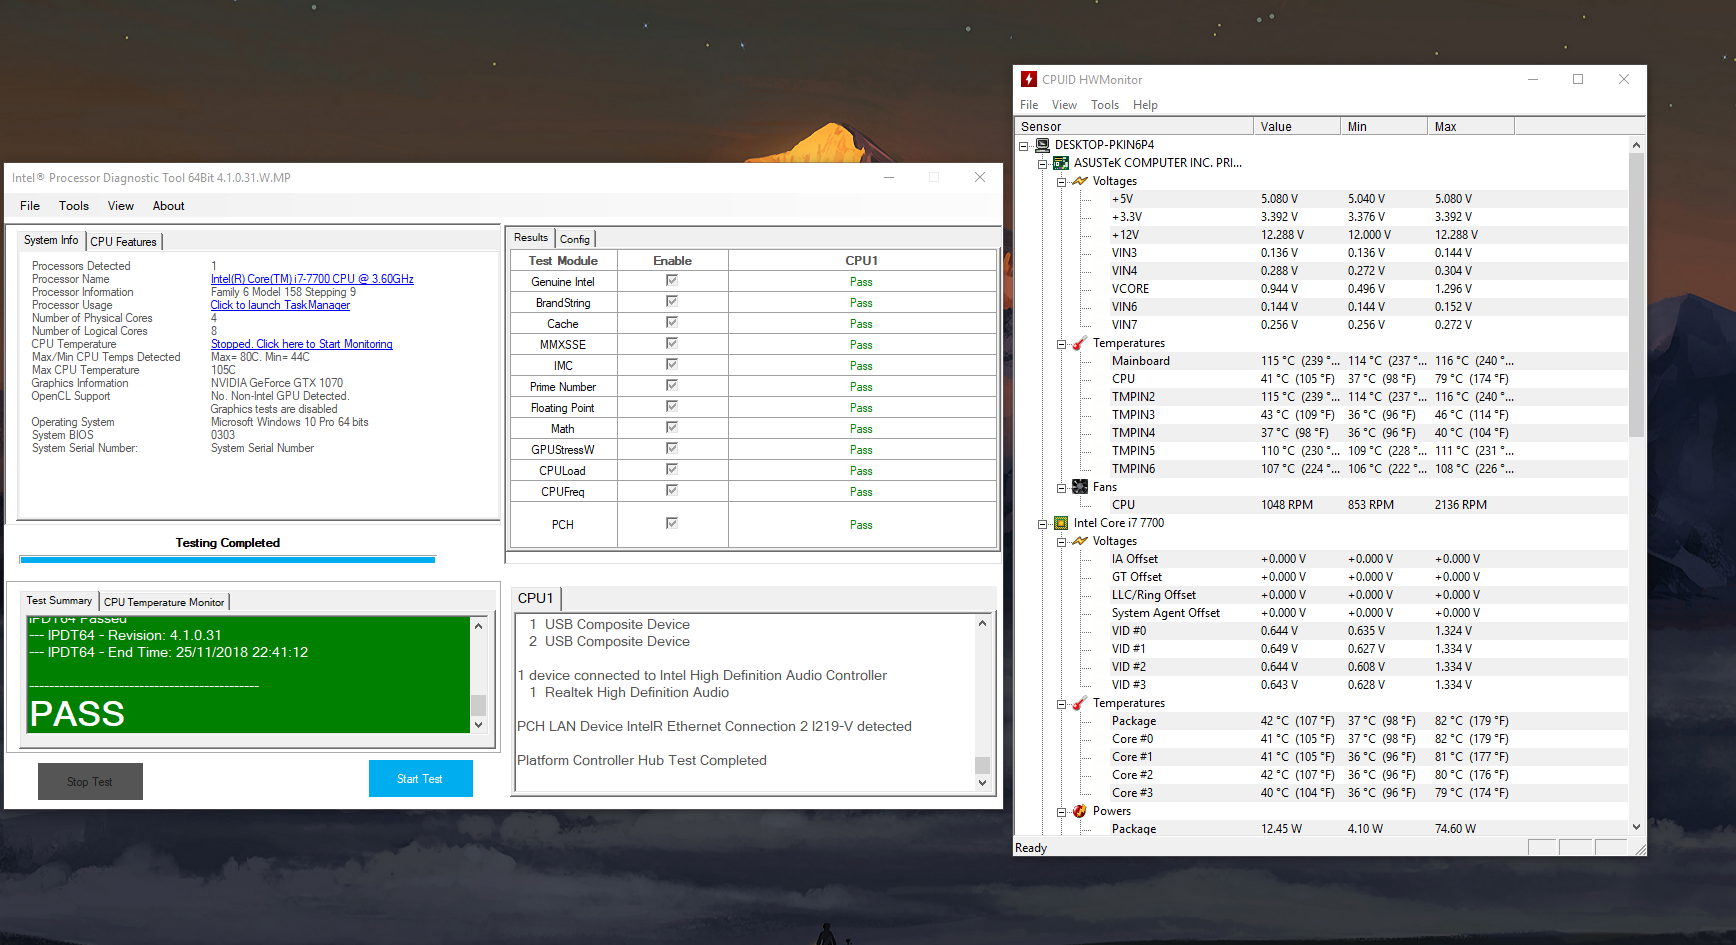Collapse the Fans node
This screenshot has height=945, width=1736.
click(x=1062, y=488)
